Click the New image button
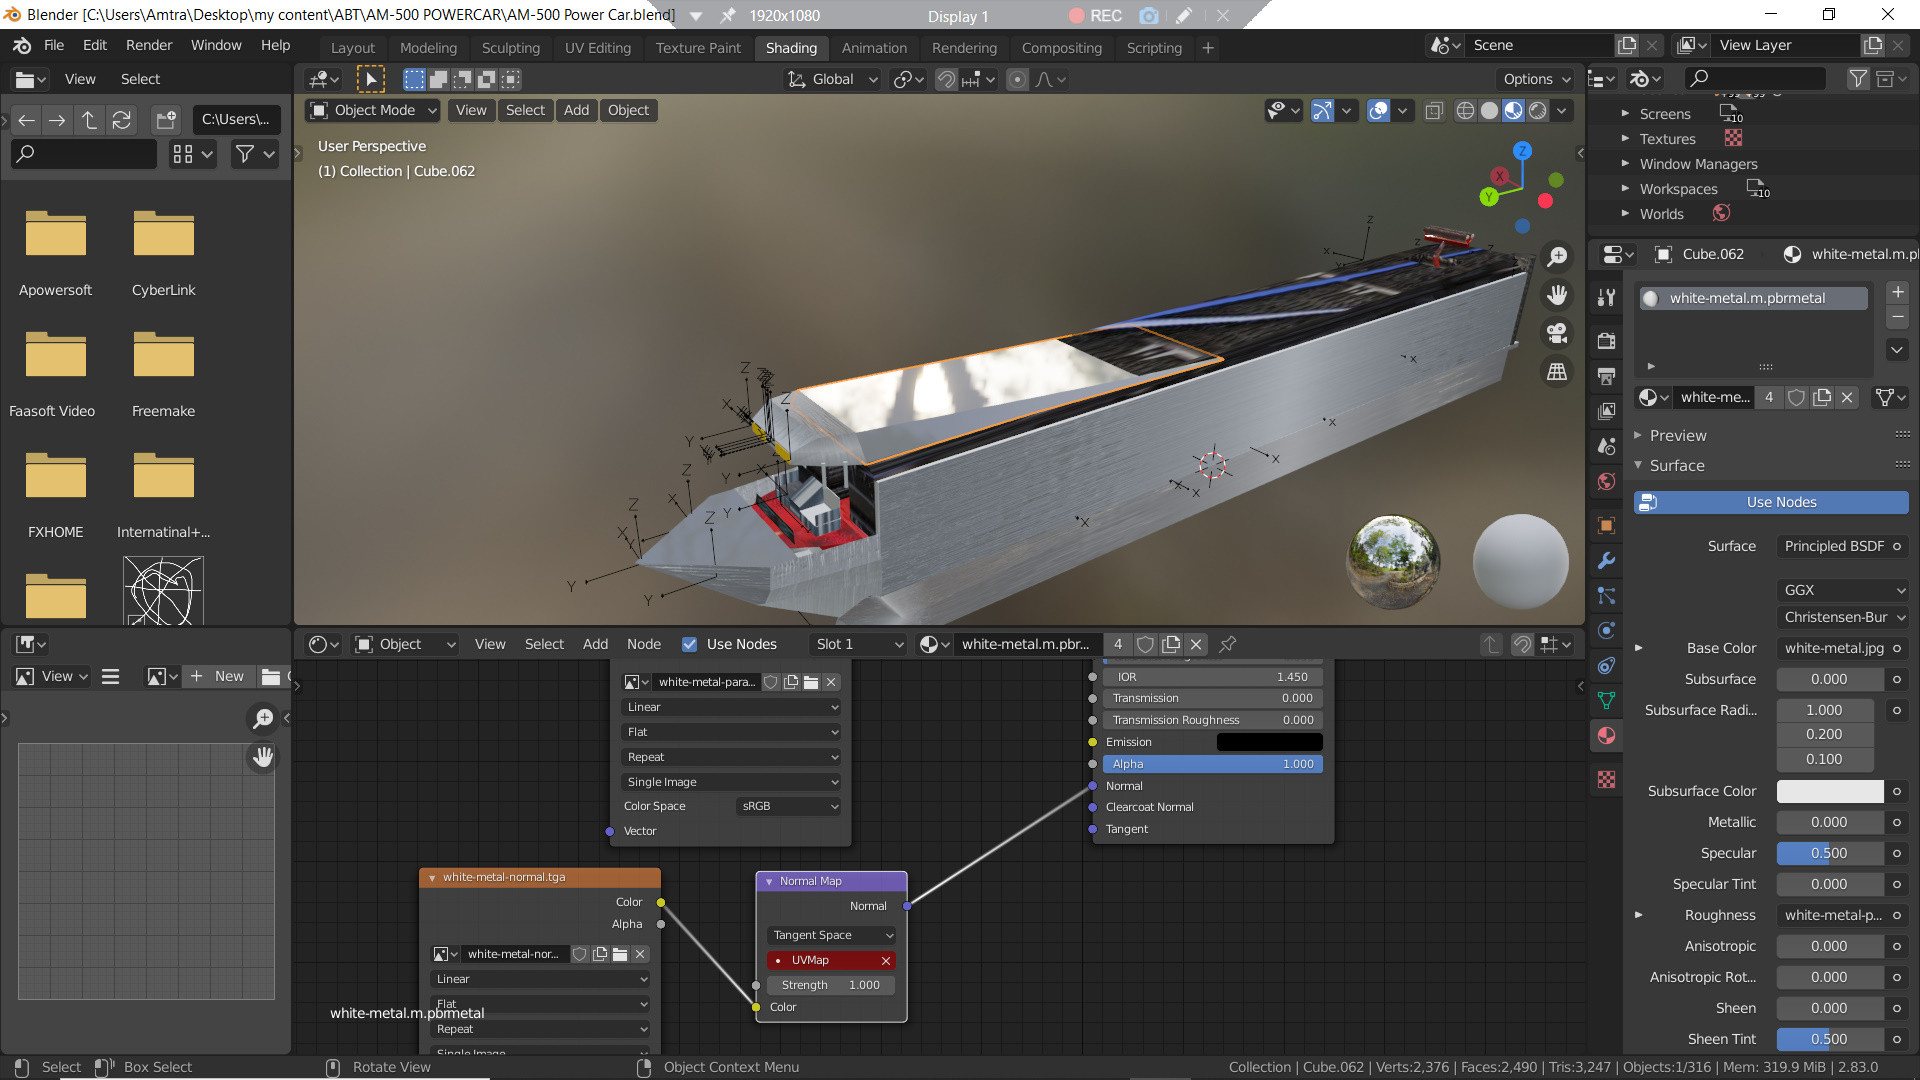The image size is (1920, 1080). click(218, 676)
